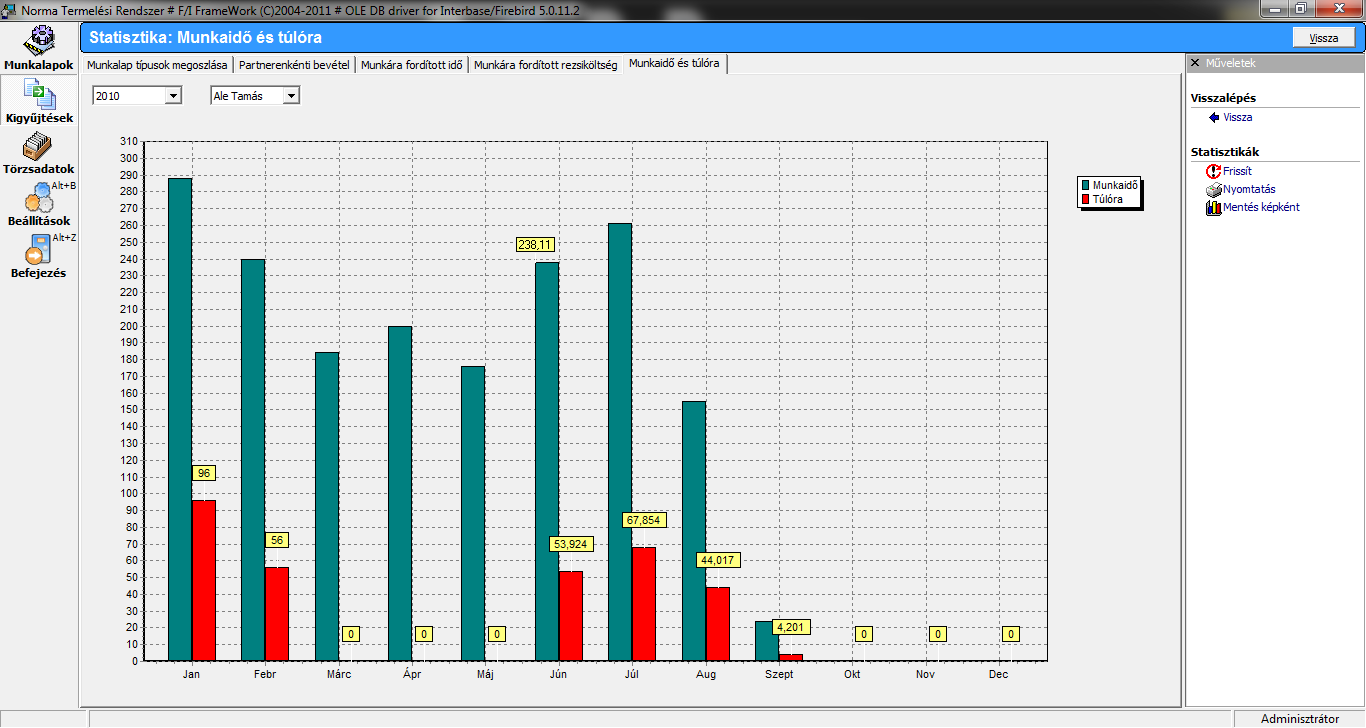This screenshot has height=728, width=1366.
Task: Click the application icon in the title bar
Action: pyautogui.click(x=10, y=9)
